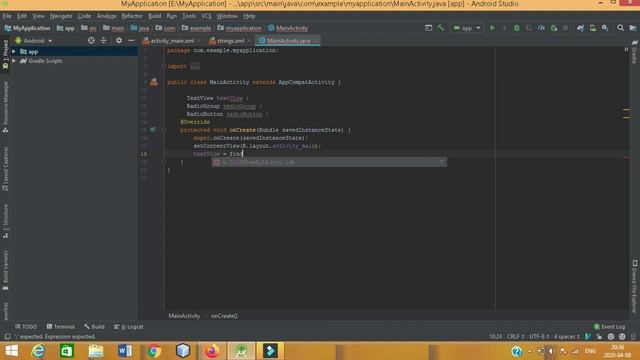The width and height of the screenshot is (640, 360).
Task: Expand the collapsed import statements
Action: point(195,66)
